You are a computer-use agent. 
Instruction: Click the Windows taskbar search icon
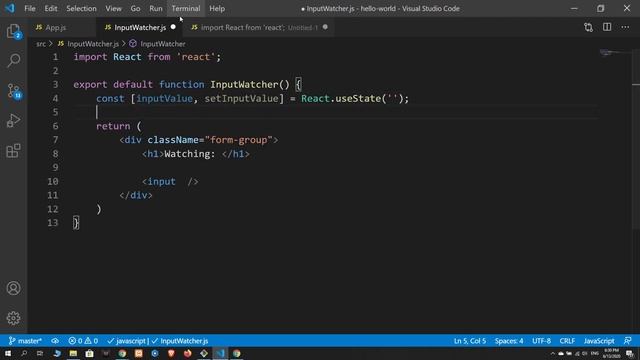click(24, 353)
